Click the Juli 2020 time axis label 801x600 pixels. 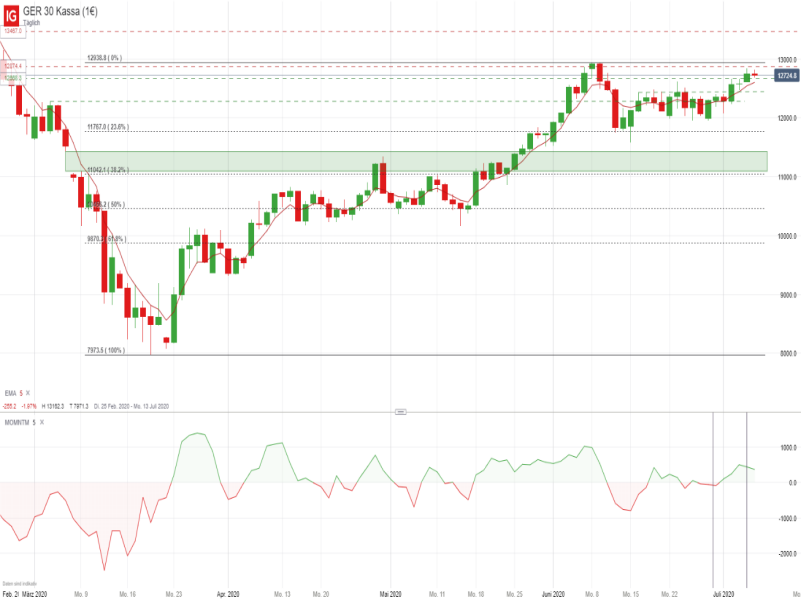point(723,594)
